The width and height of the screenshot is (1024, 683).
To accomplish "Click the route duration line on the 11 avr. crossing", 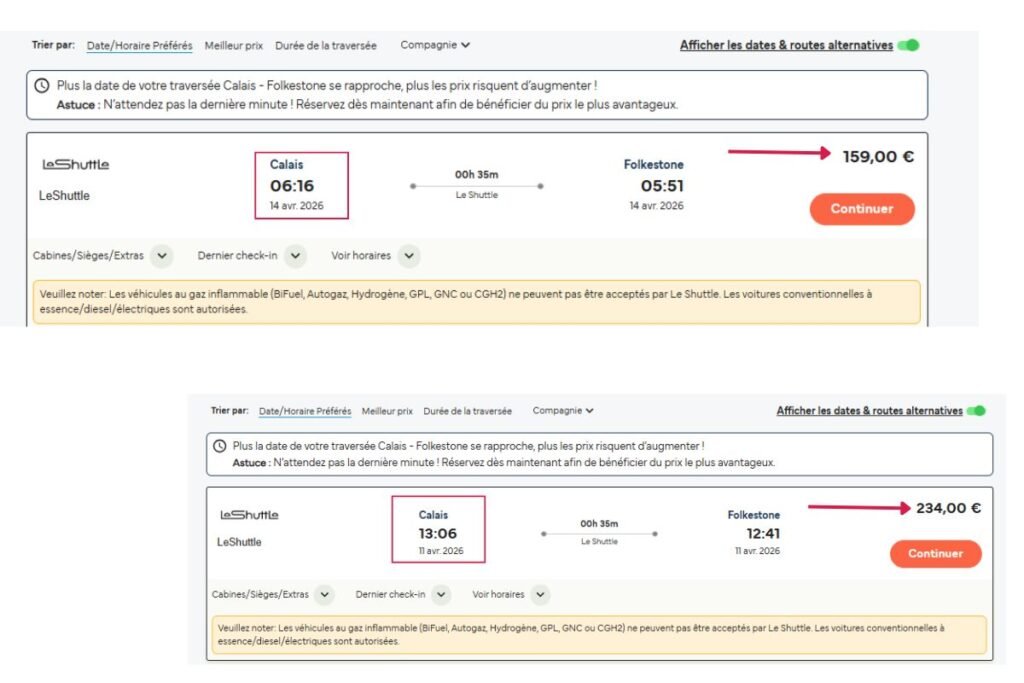I will pyautogui.click(x=599, y=534).
